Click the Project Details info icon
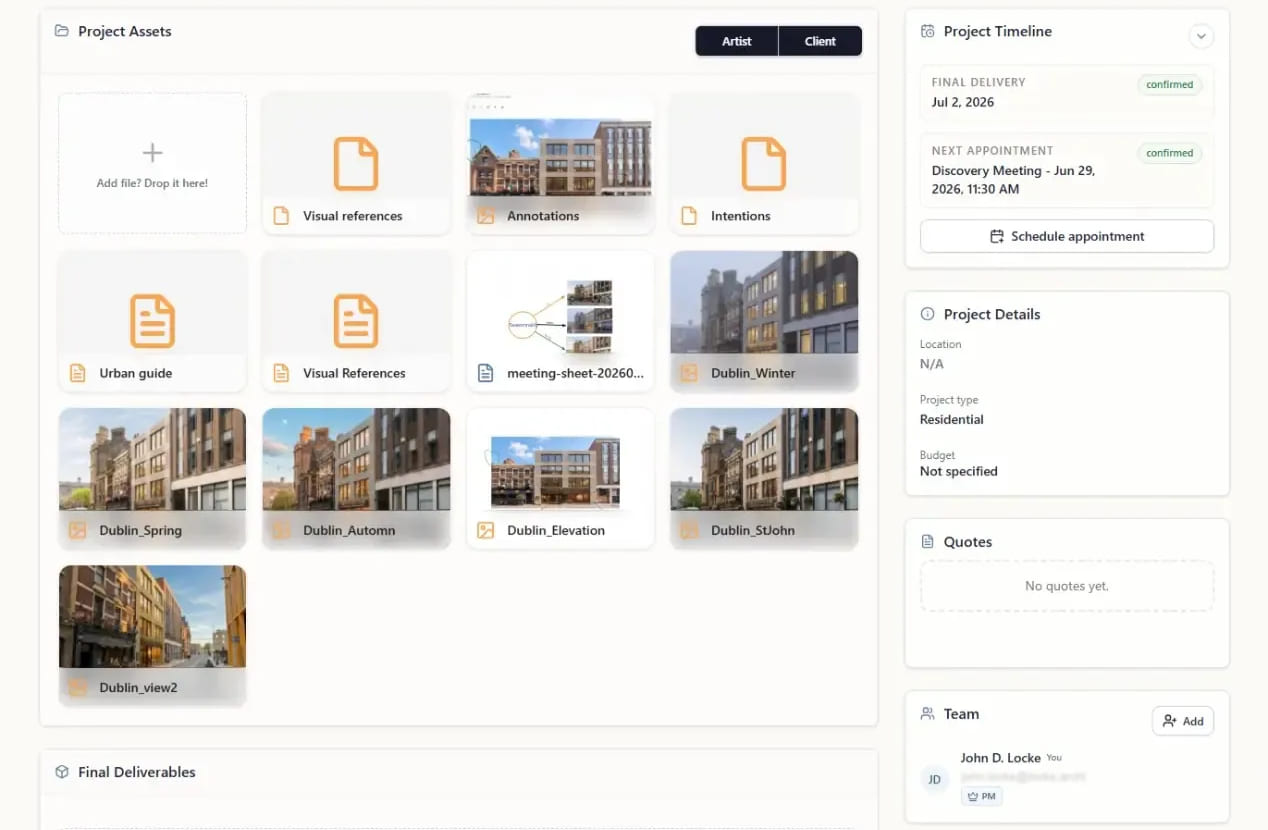Viewport: 1268px width, 830px height. tap(927, 314)
